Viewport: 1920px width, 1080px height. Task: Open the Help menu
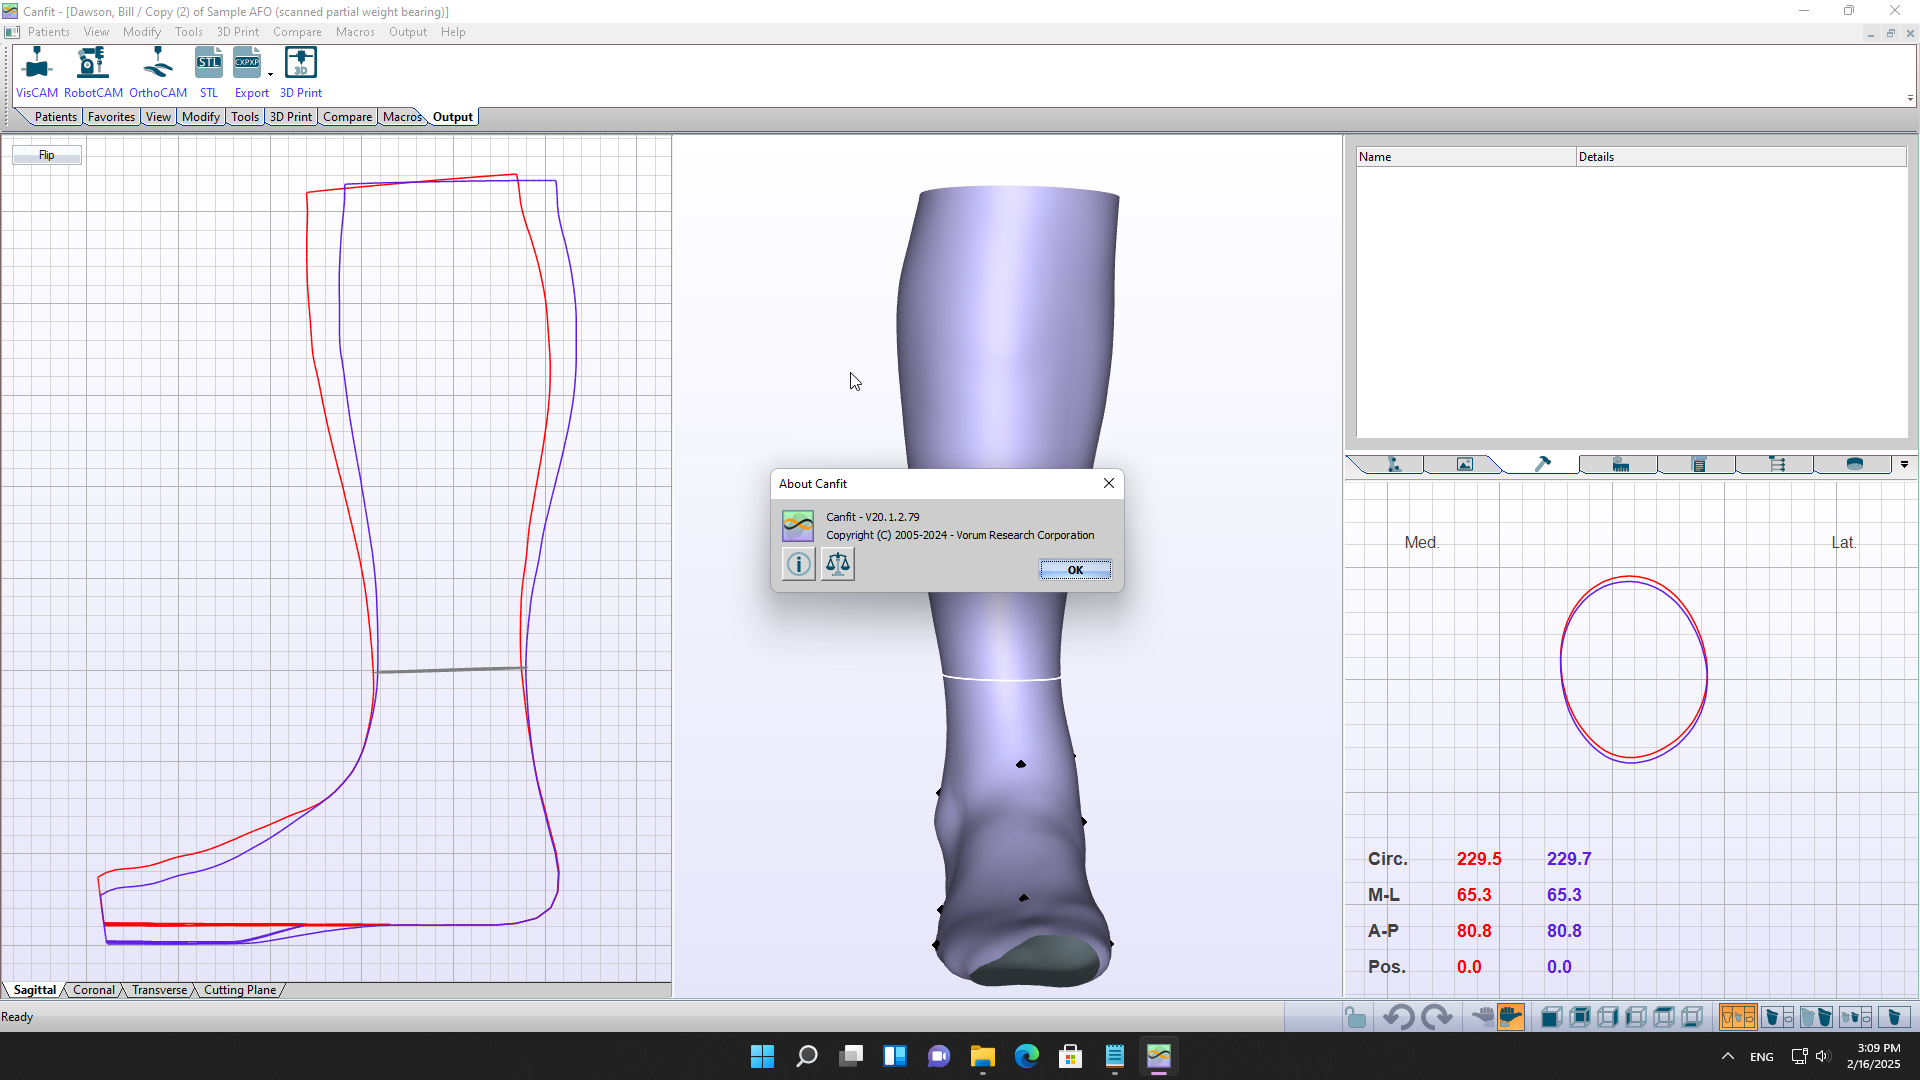(x=453, y=32)
